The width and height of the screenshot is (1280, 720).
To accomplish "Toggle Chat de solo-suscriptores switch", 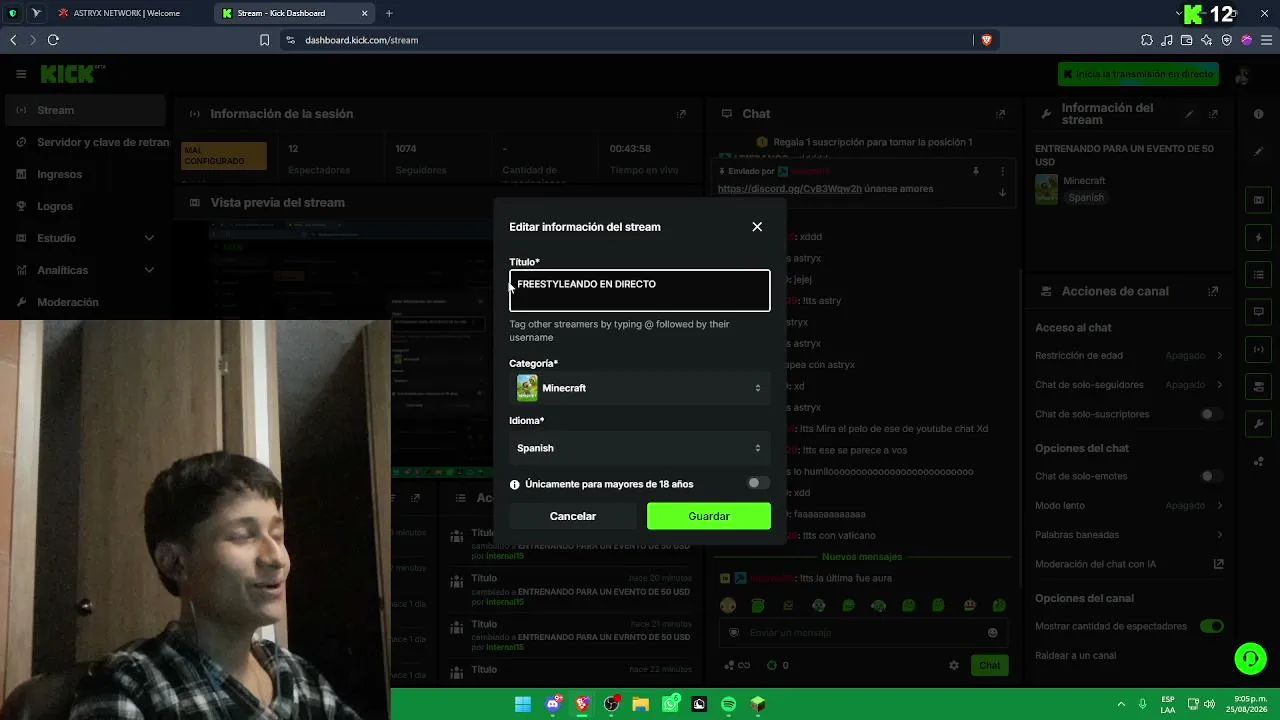I will 1211,414.
